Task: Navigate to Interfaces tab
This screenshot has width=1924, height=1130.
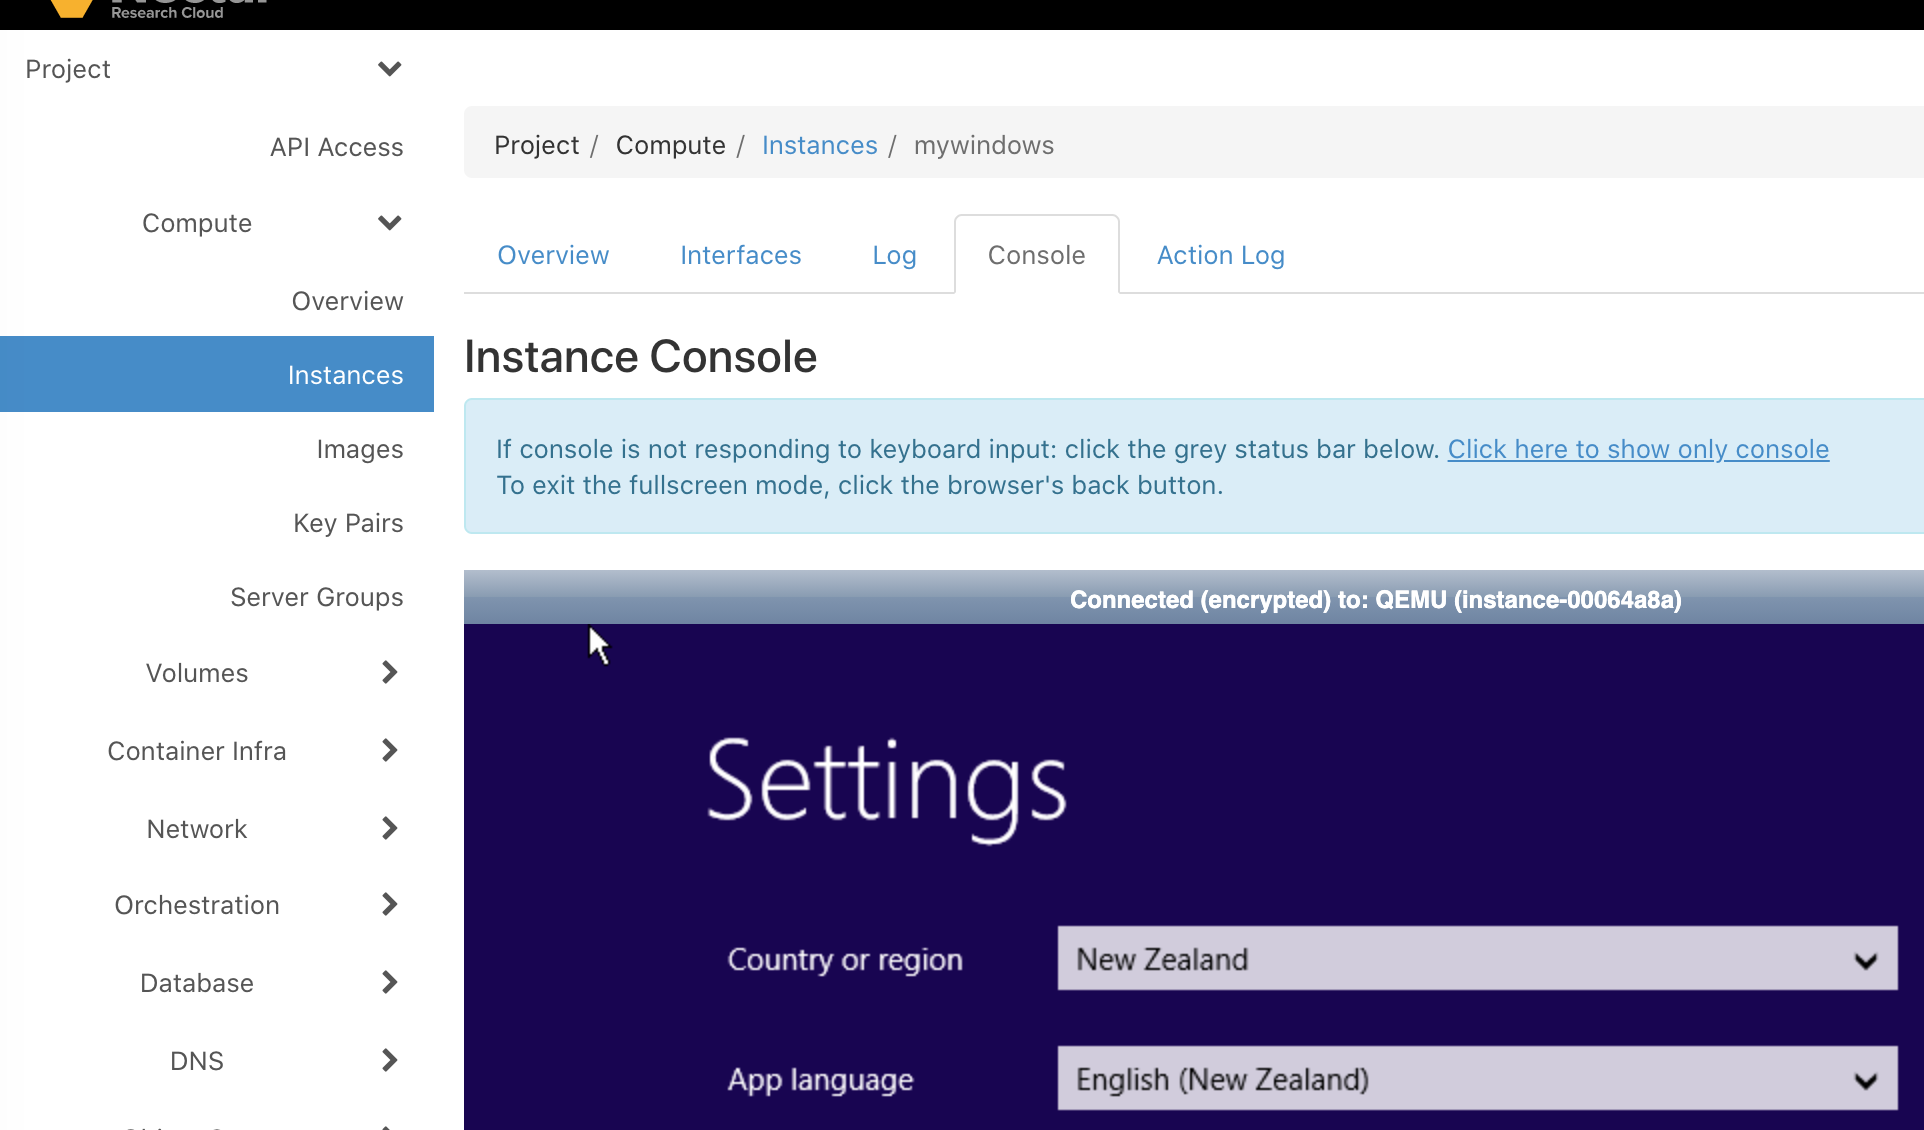Action: point(741,254)
